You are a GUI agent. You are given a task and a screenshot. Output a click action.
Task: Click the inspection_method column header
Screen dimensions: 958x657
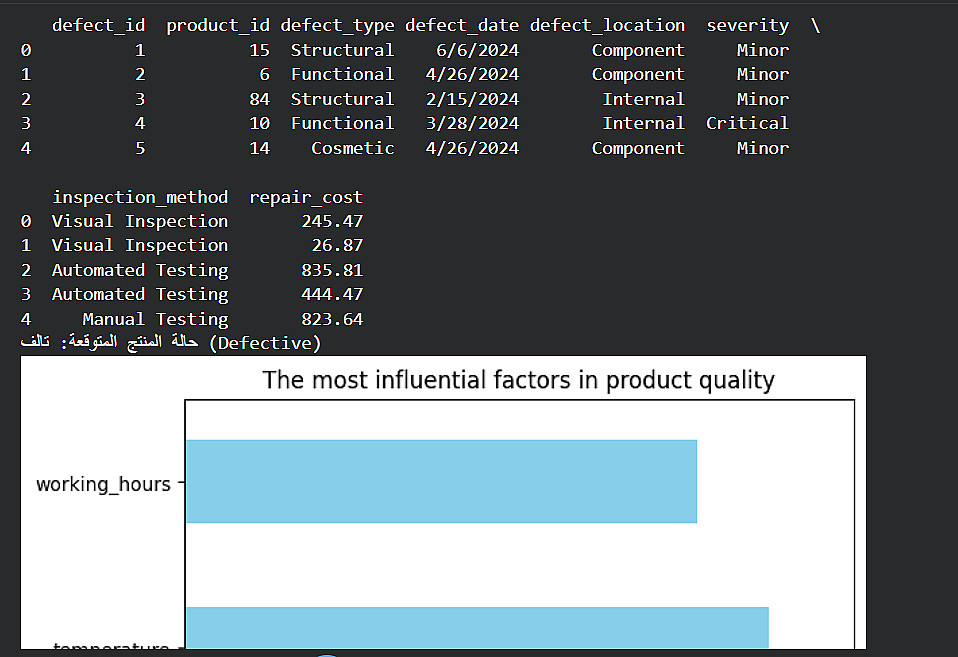[x=140, y=197]
